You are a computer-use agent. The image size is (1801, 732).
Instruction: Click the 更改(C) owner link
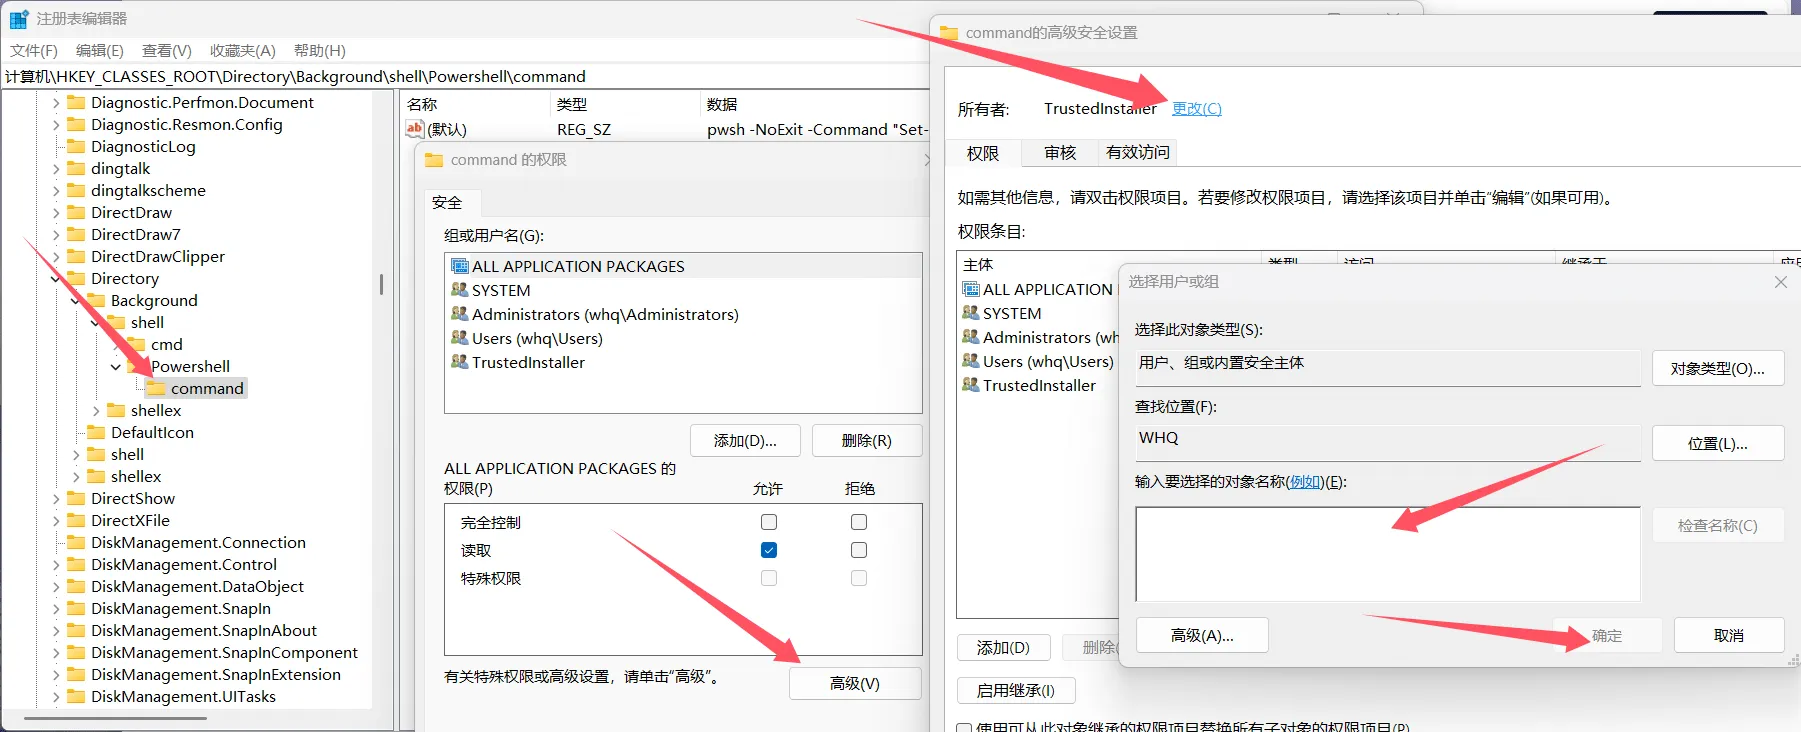1196,109
